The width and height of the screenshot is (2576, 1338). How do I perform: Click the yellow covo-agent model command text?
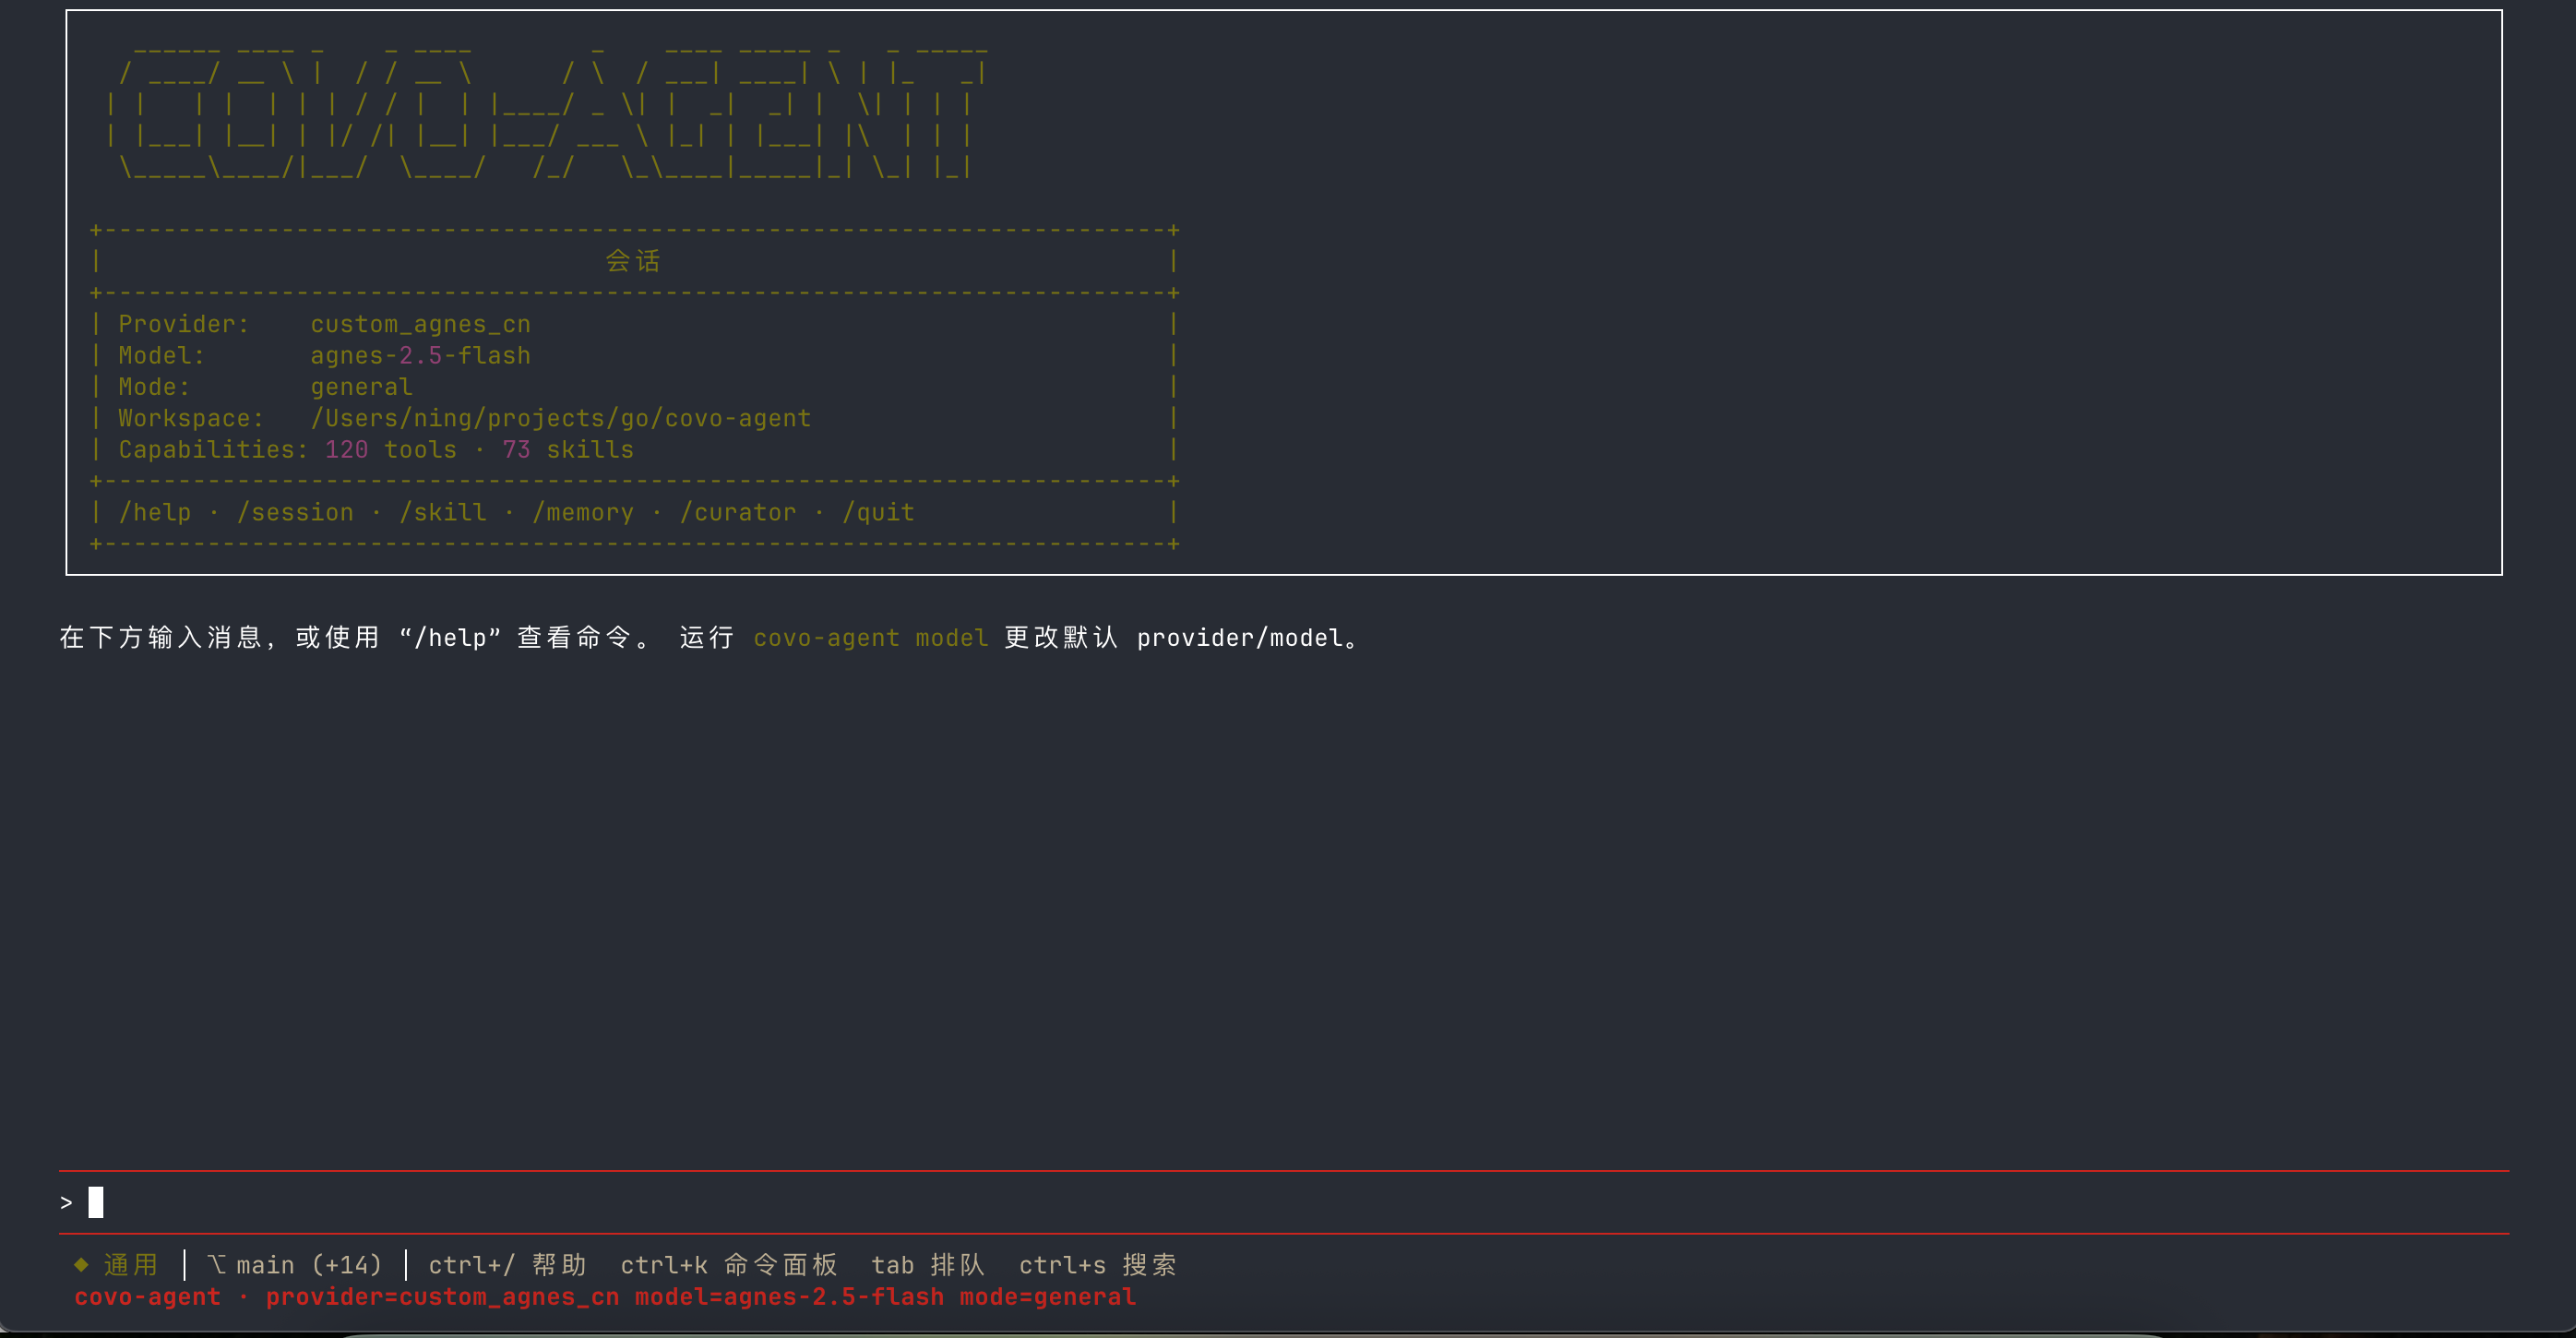tap(871, 637)
